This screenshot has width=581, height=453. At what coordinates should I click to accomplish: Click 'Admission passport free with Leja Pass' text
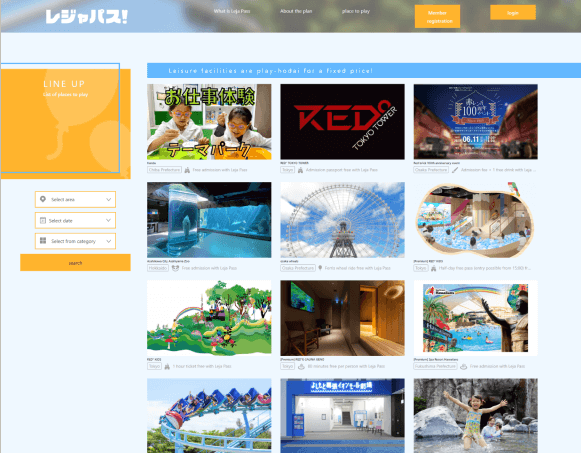[342, 170]
